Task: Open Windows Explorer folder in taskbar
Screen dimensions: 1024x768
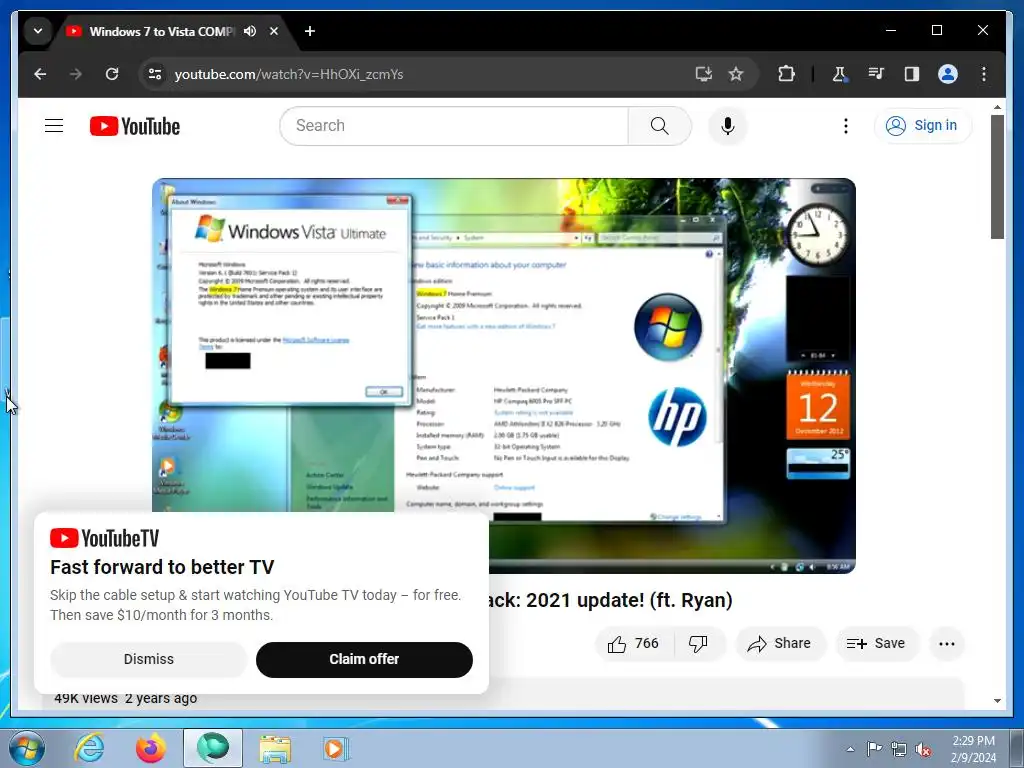Action: [275, 748]
